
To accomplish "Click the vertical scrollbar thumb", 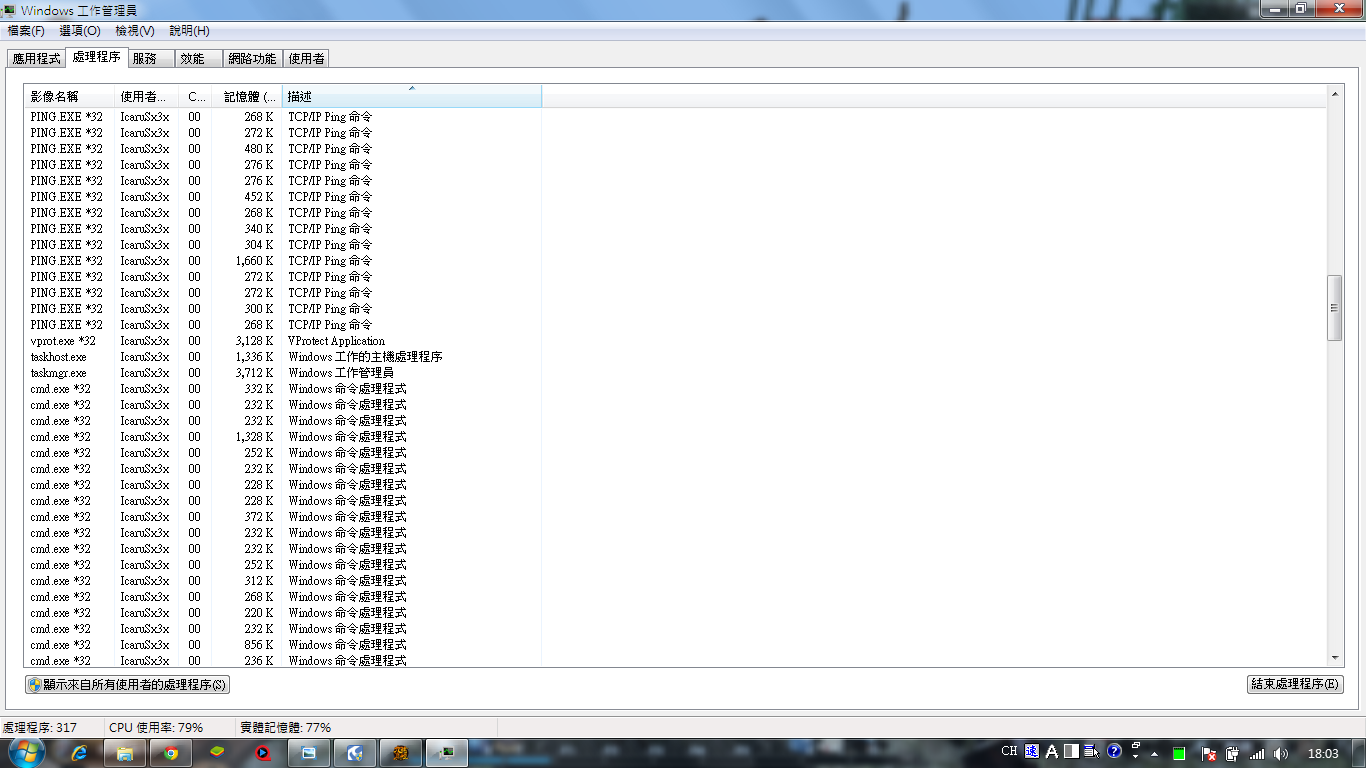I will coord(1334,308).
